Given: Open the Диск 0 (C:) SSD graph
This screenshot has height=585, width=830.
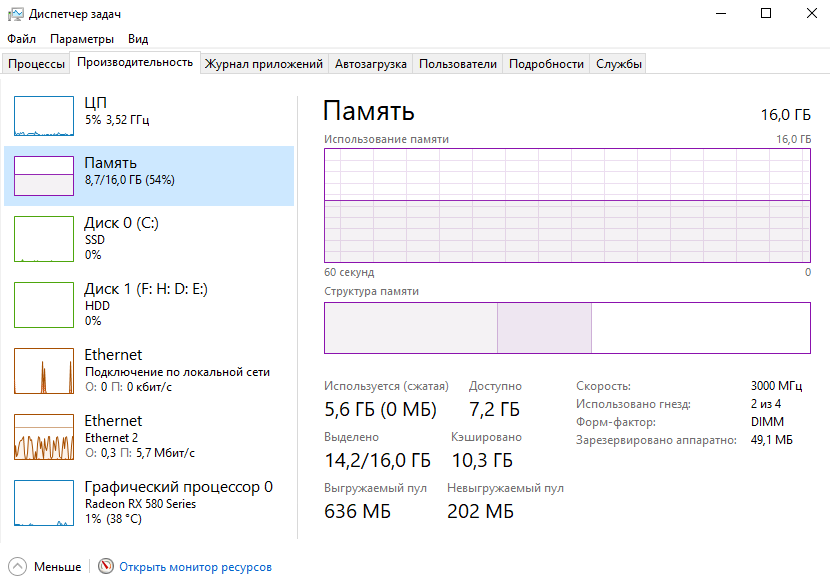Looking at the screenshot, I should click(44, 240).
